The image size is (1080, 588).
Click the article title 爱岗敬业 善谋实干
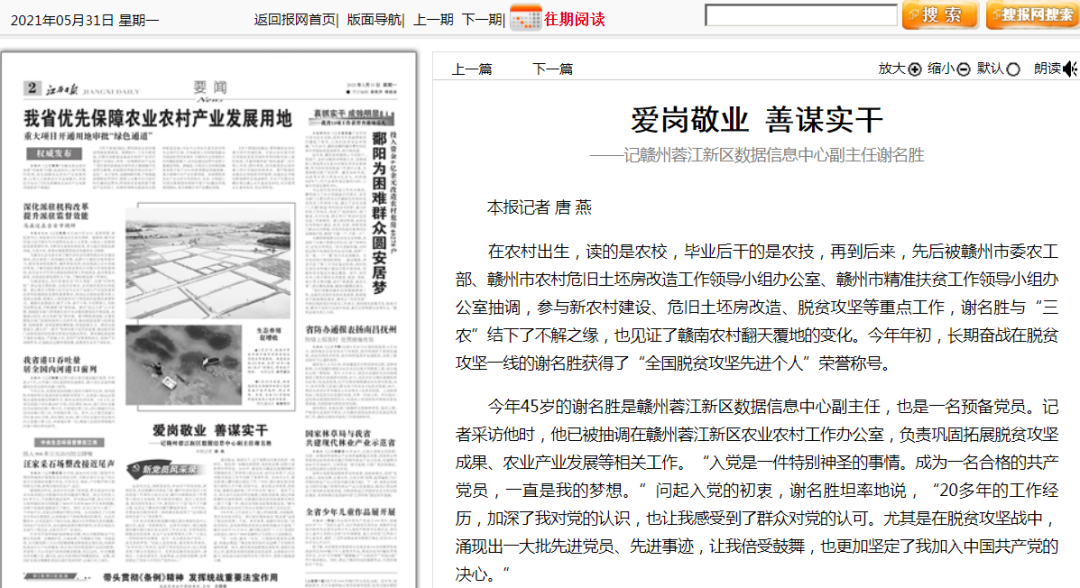pos(756,120)
